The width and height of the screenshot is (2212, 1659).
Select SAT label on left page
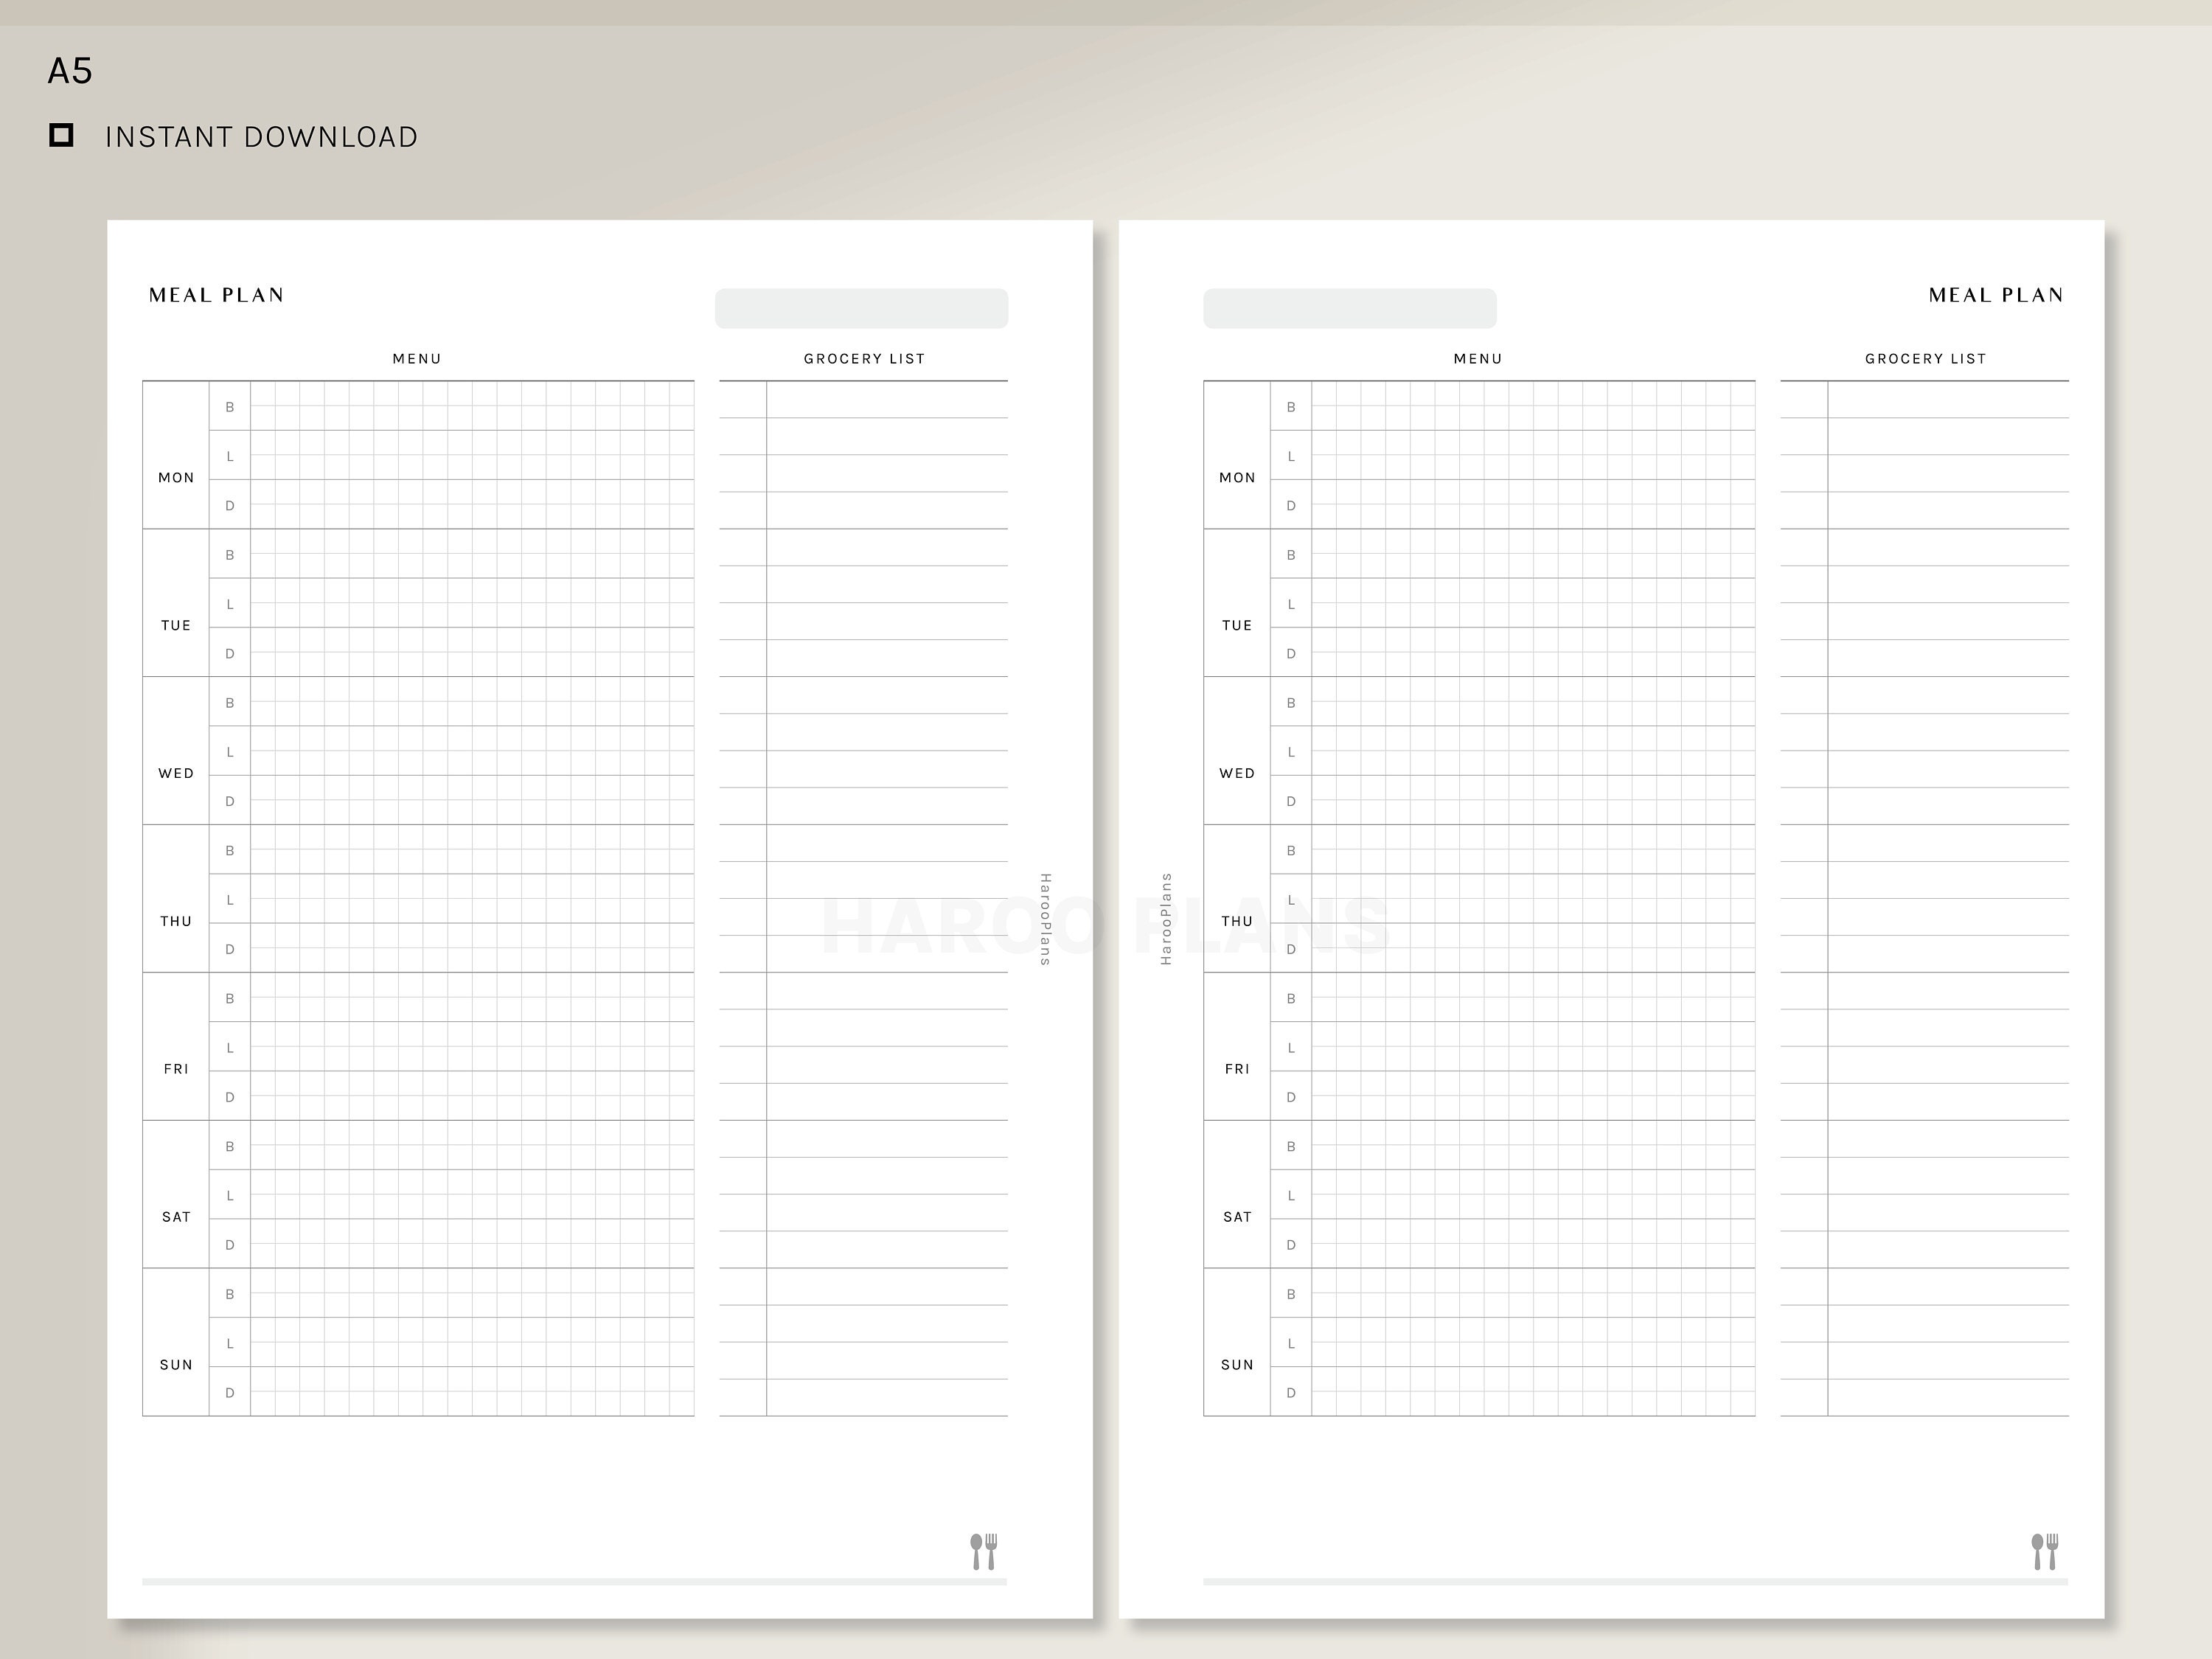176,1217
